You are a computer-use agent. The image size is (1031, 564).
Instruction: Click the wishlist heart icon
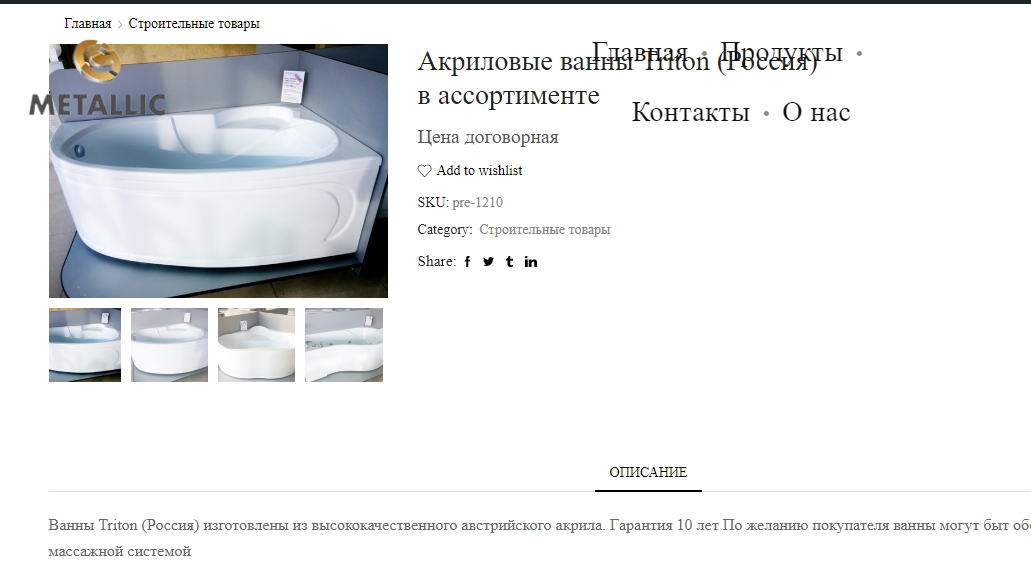click(x=425, y=171)
